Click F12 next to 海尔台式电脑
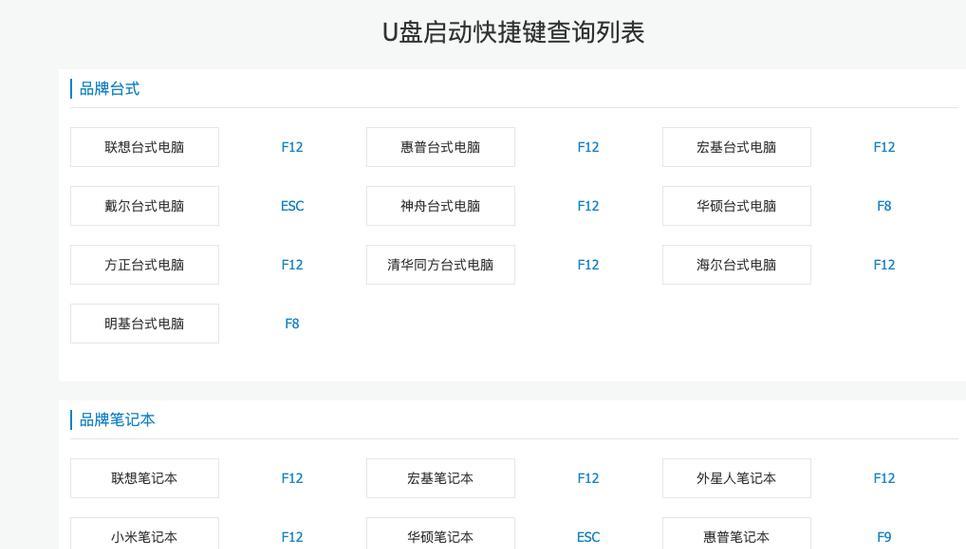 [884, 265]
